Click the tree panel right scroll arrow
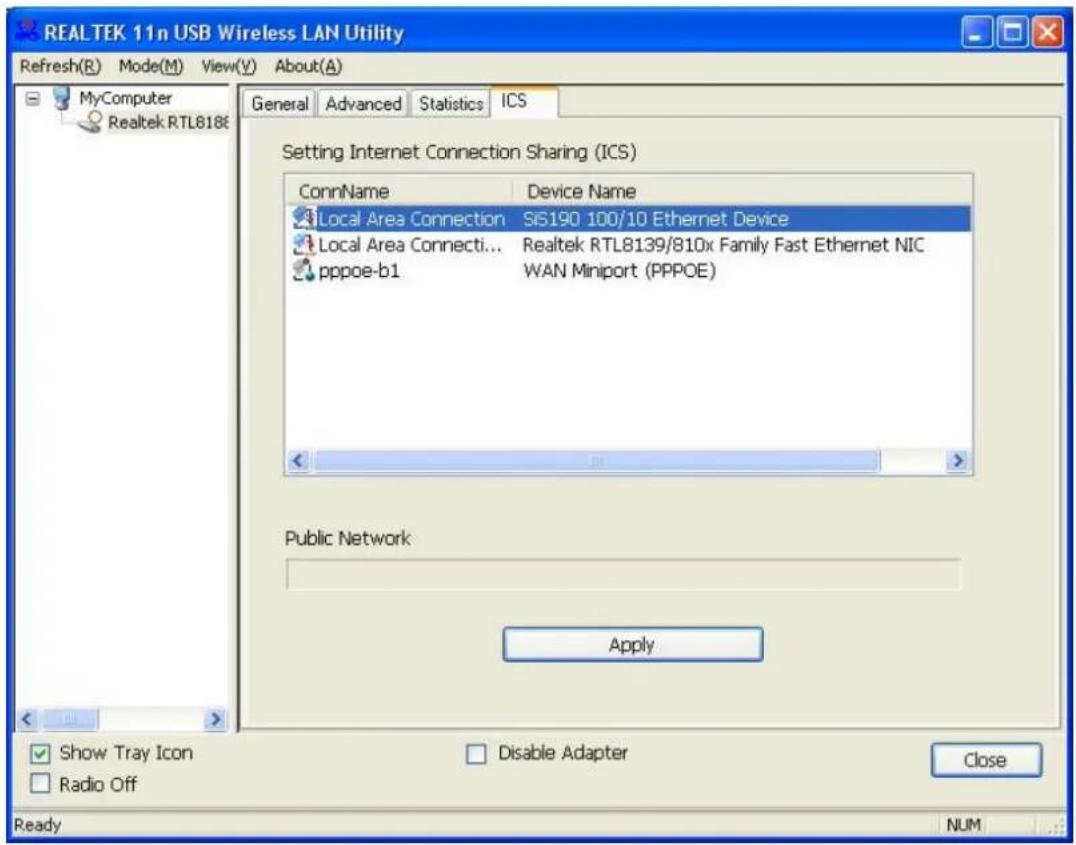 point(215,719)
